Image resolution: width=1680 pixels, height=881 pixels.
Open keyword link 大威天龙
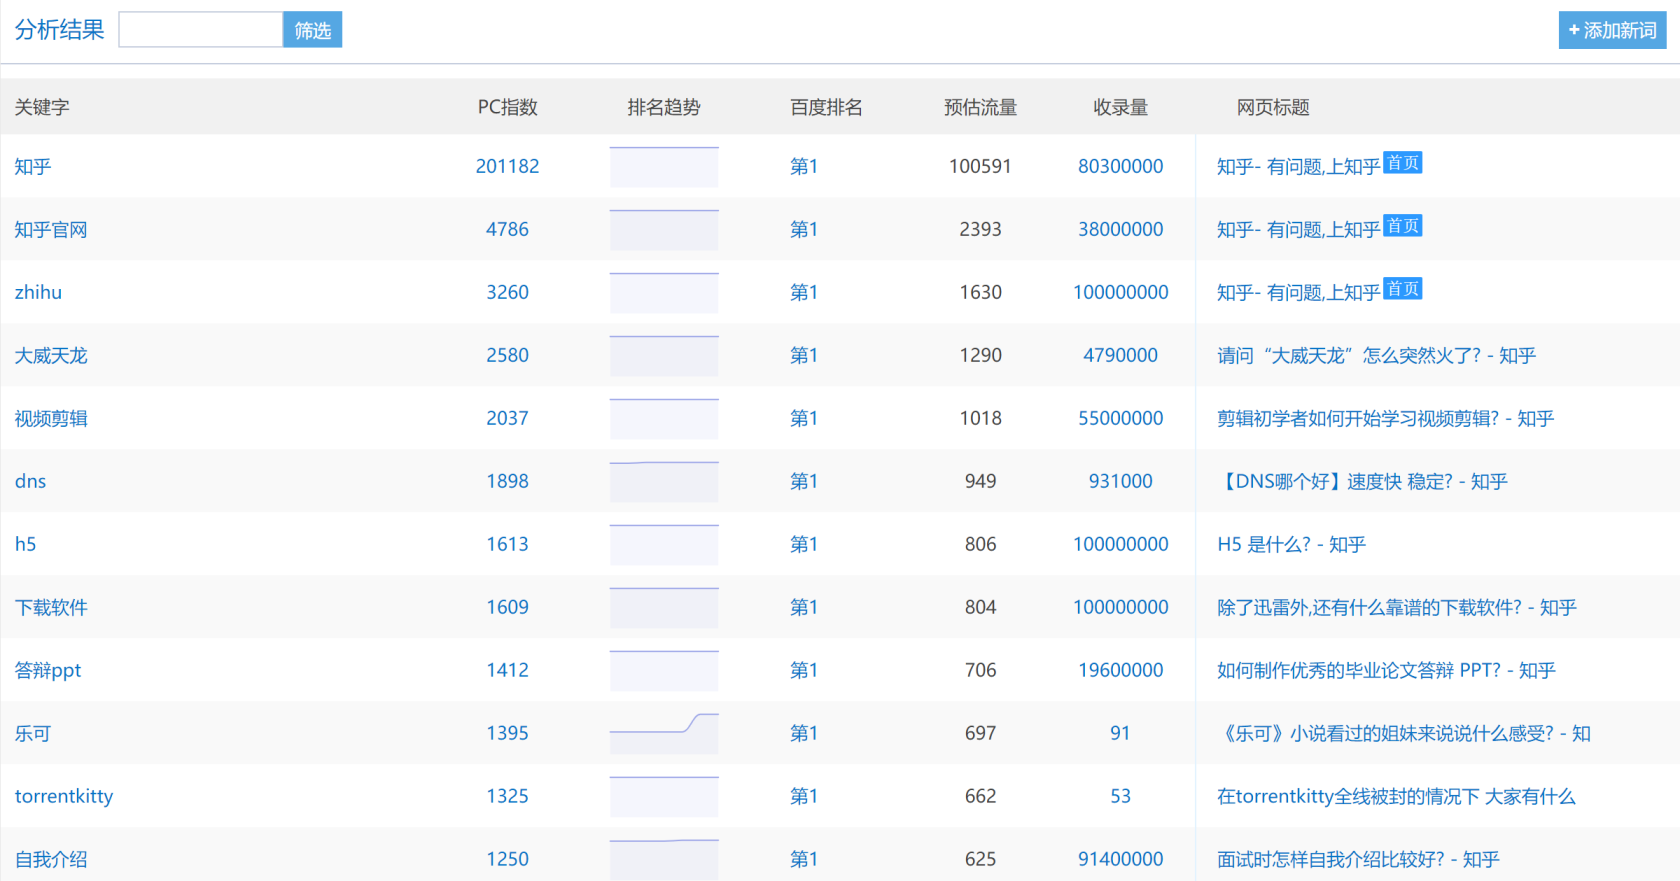(51, 355)
